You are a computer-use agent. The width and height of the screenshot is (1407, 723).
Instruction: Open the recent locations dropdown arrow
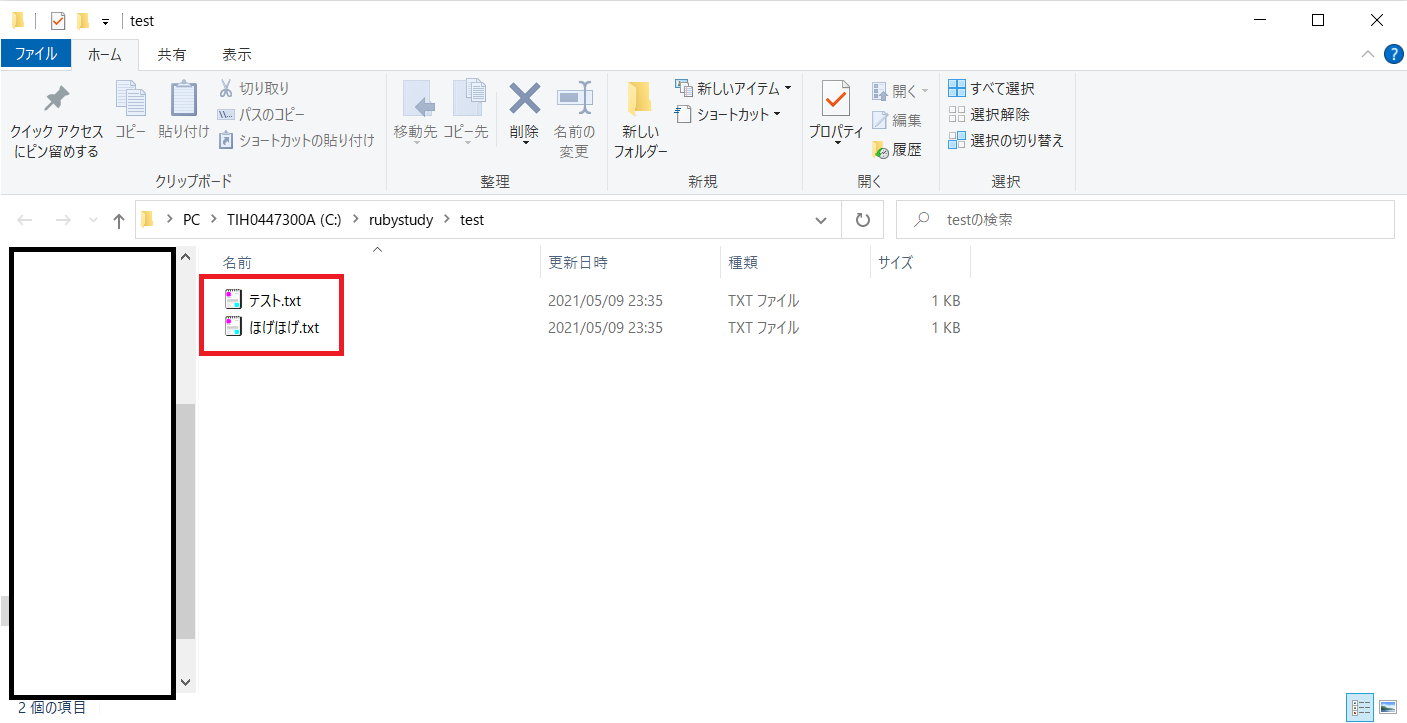(94, 220)
